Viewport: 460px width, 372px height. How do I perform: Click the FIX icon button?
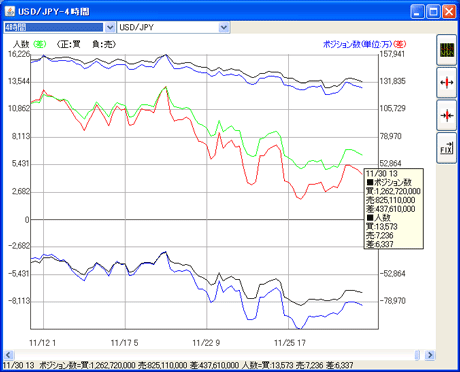coord(447,148)
